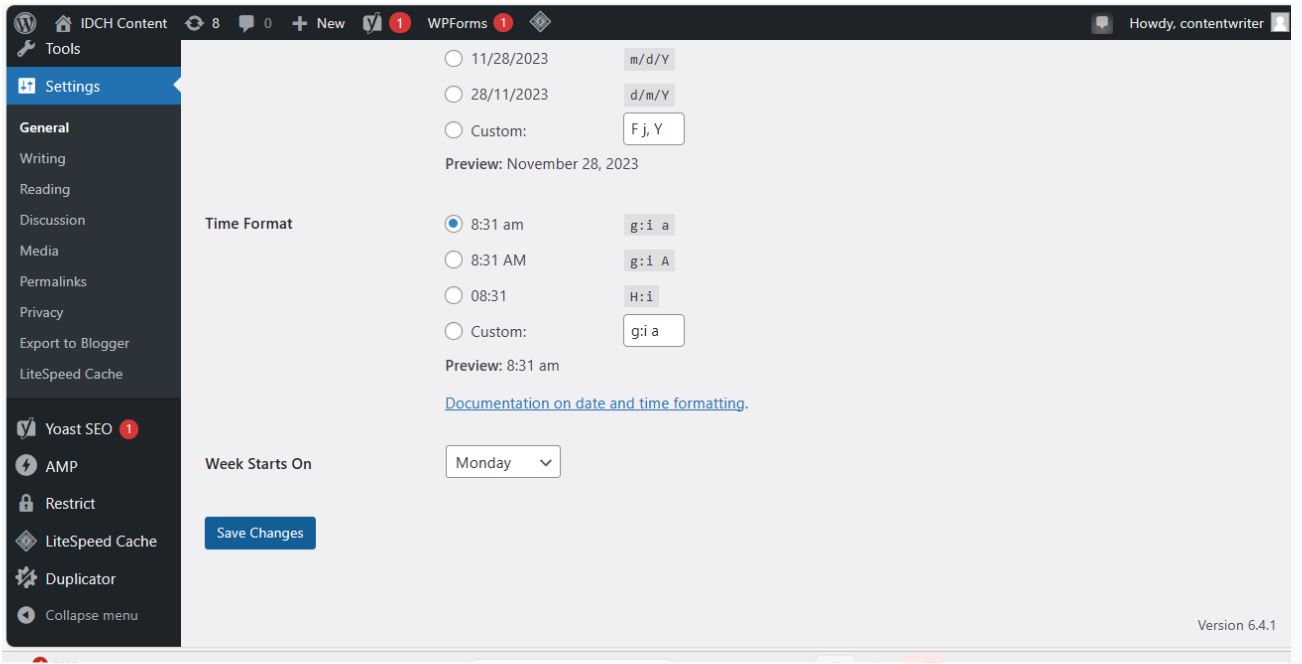Screen dimensions: 1302x664
Task: Select the 08:31 24-hour time format
Action: click(453, 294)
